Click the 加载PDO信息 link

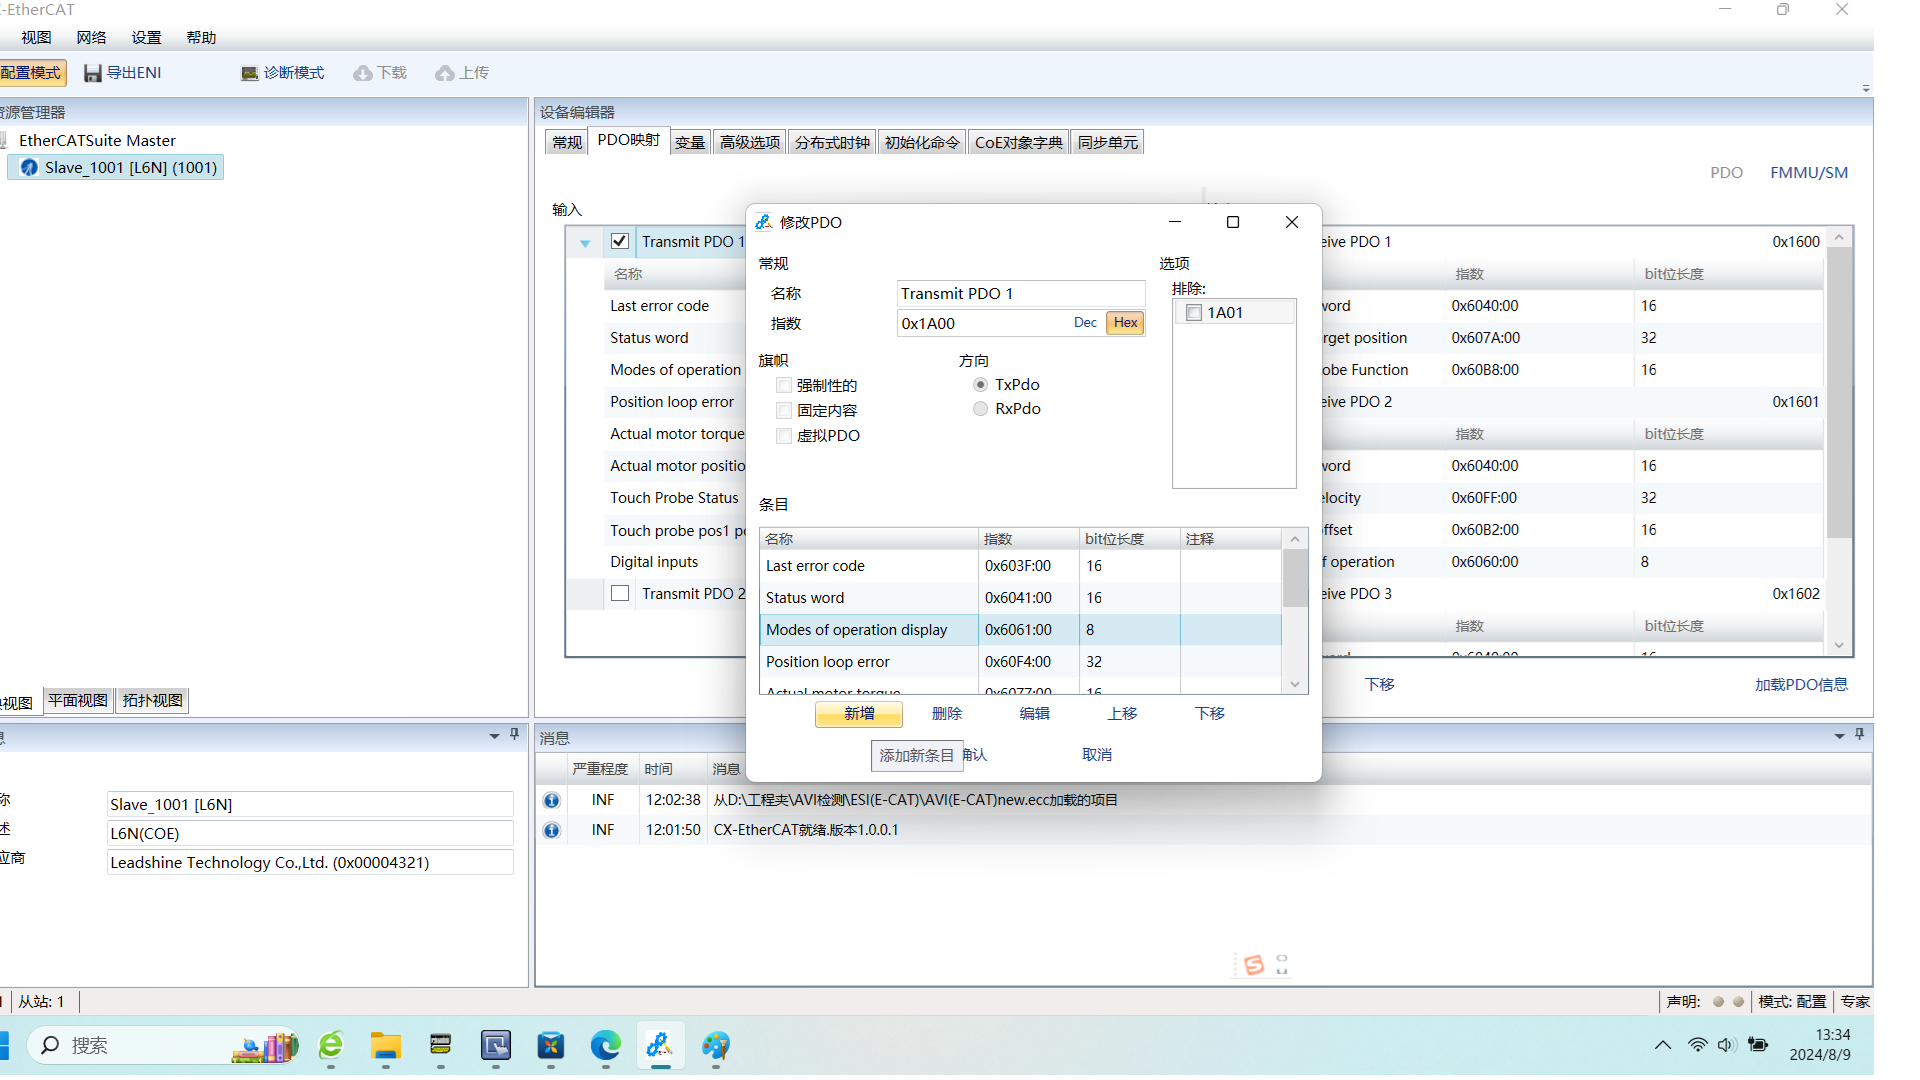point(1800,685)
